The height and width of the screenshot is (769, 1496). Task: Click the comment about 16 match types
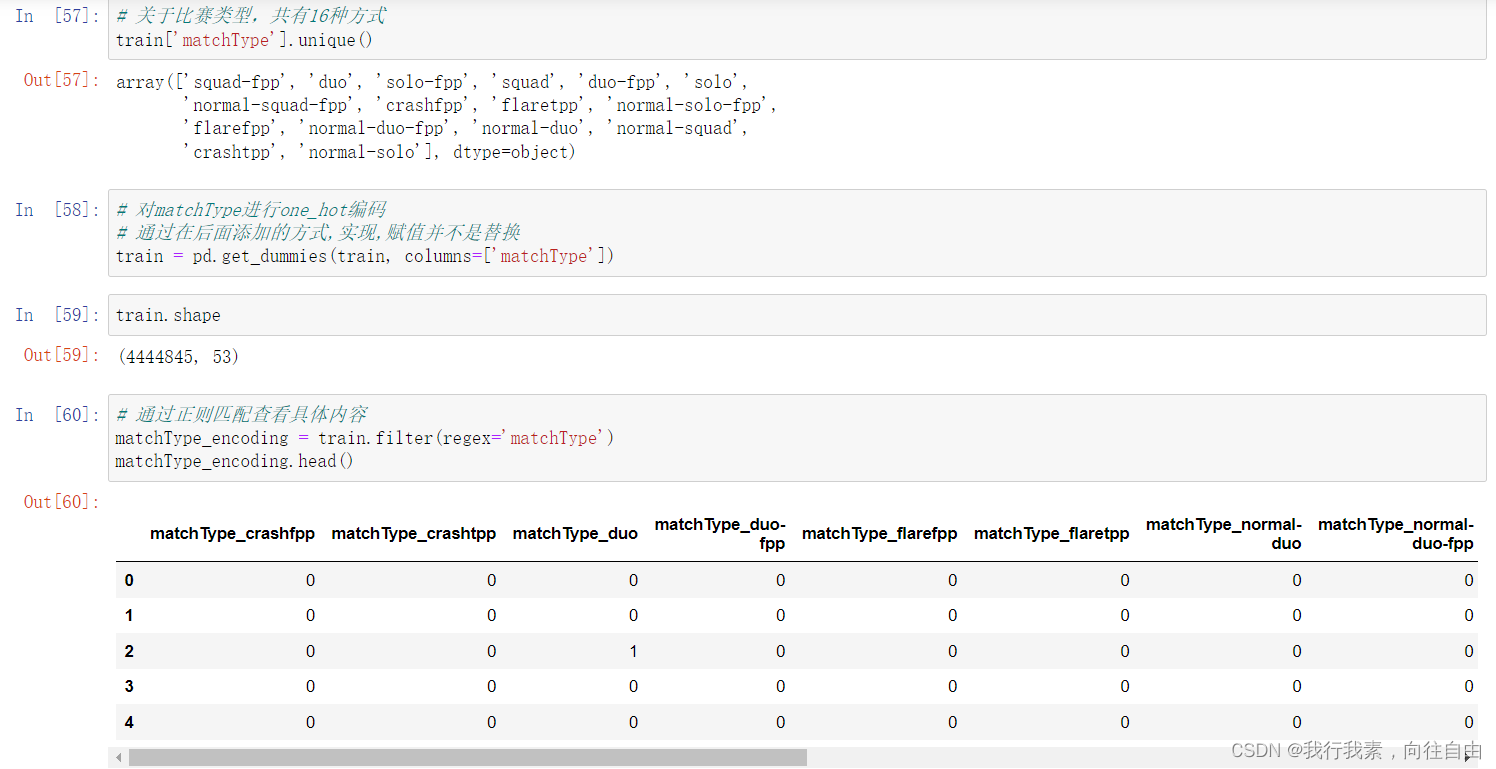pos(251,17)
